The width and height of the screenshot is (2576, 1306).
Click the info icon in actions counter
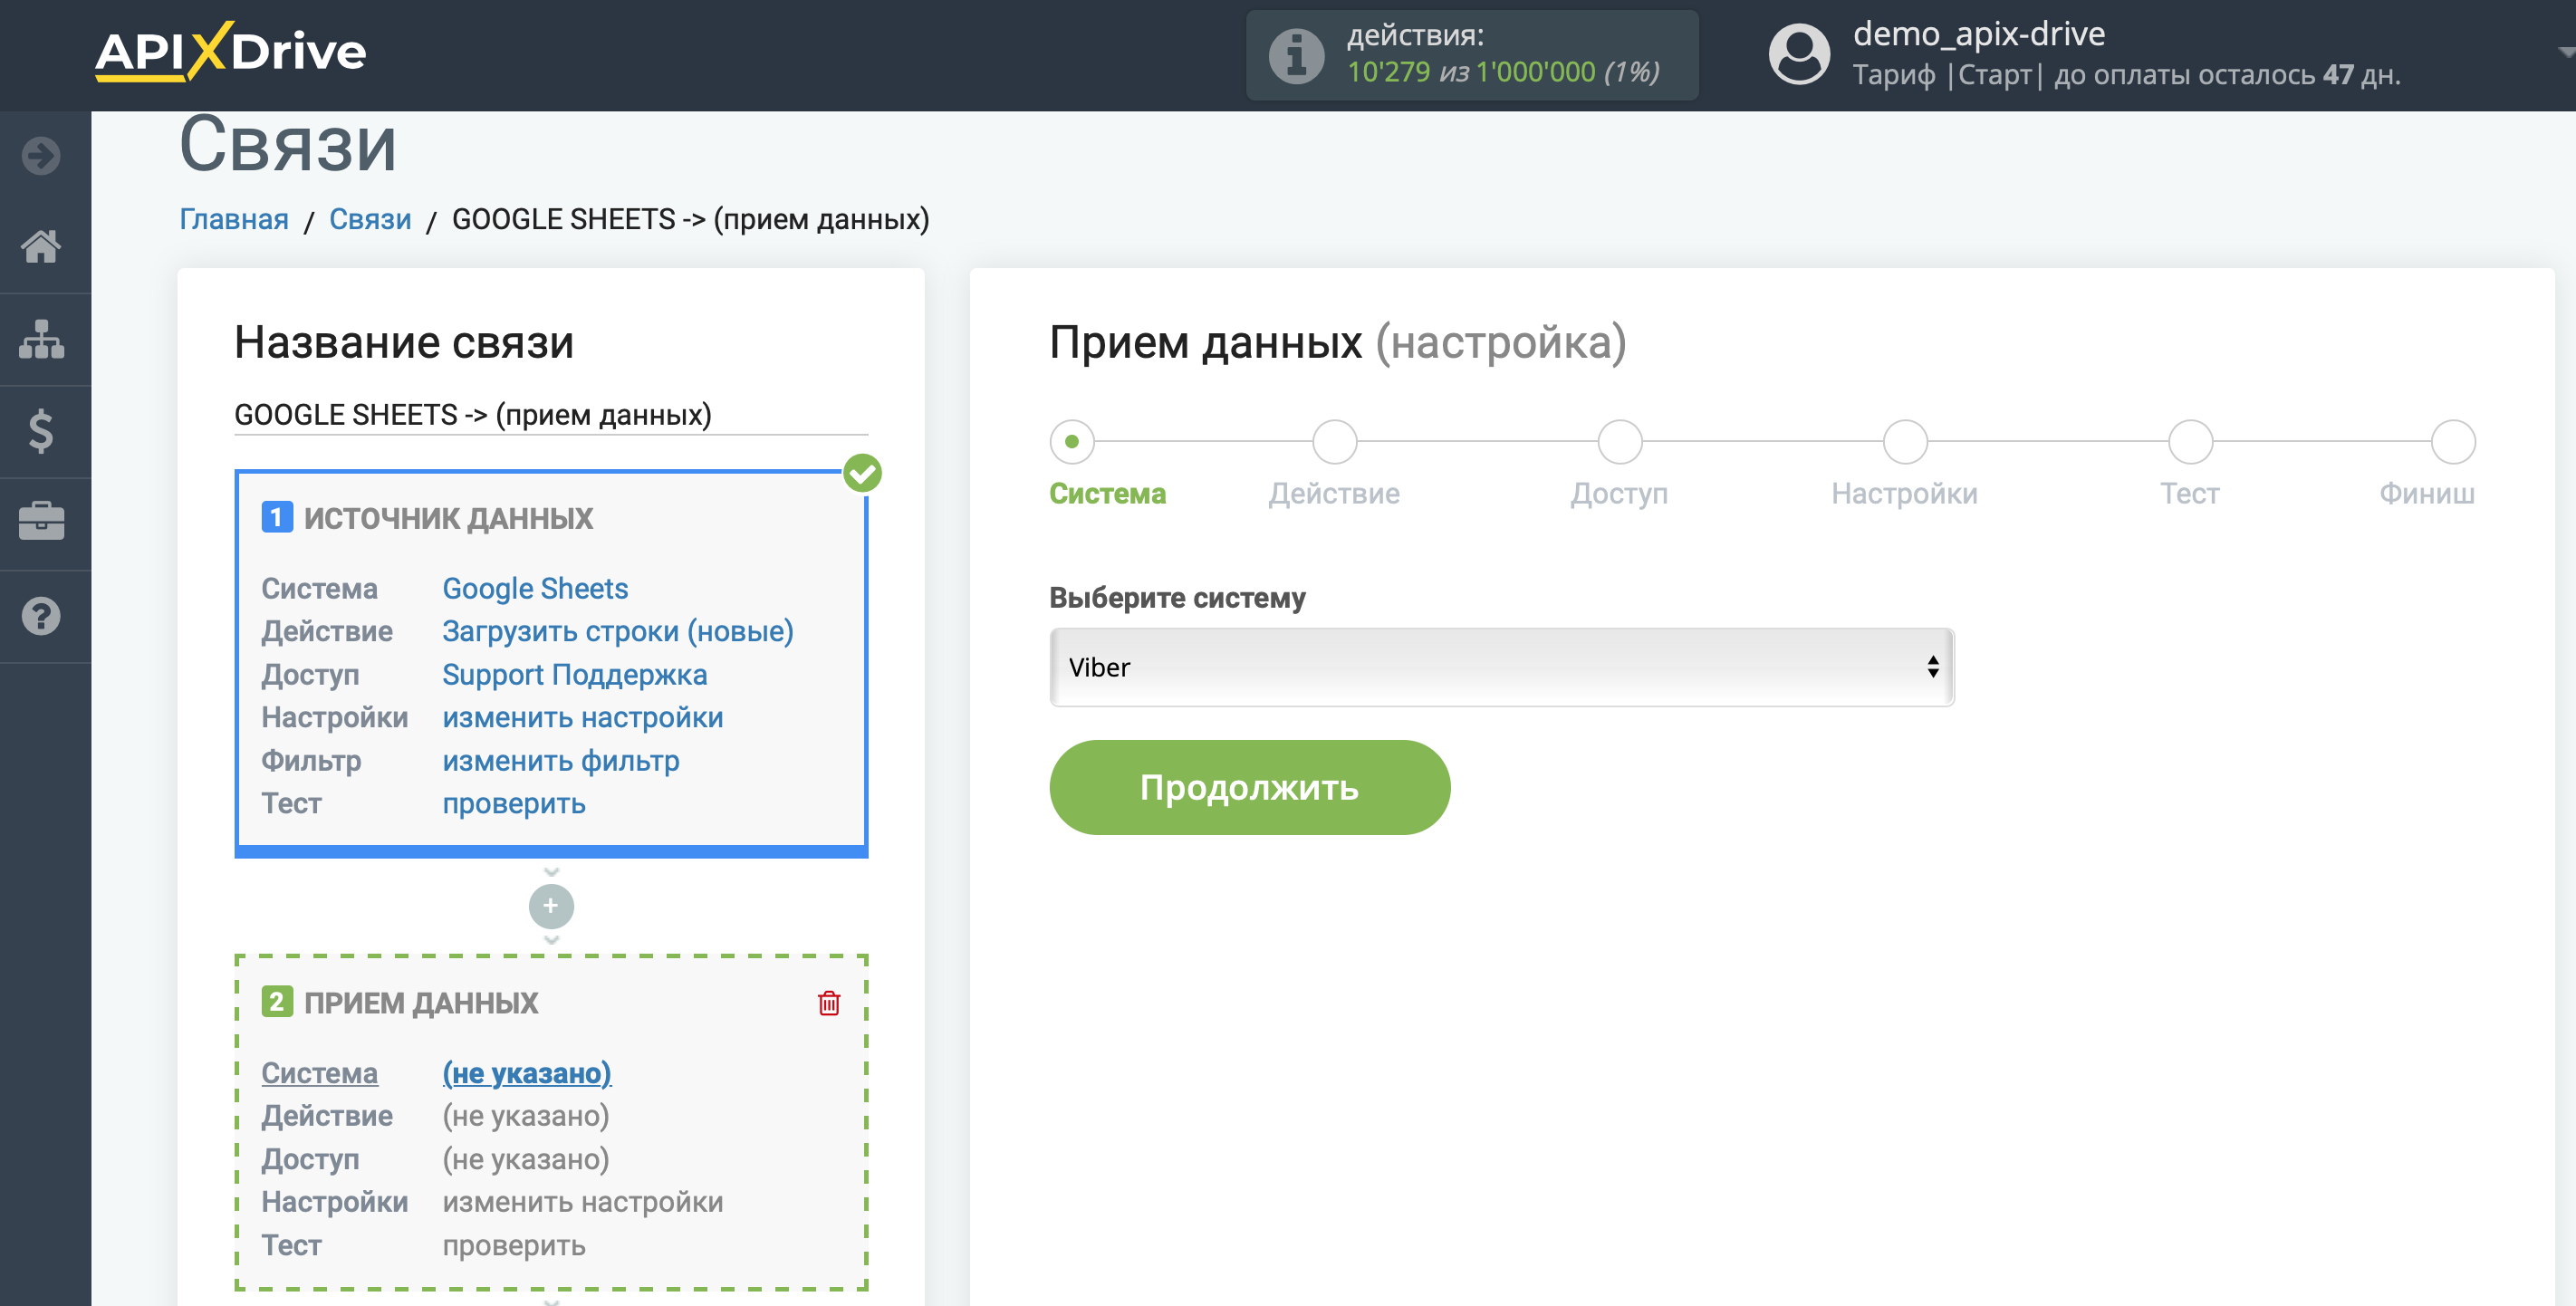(x=1296, y=55)
